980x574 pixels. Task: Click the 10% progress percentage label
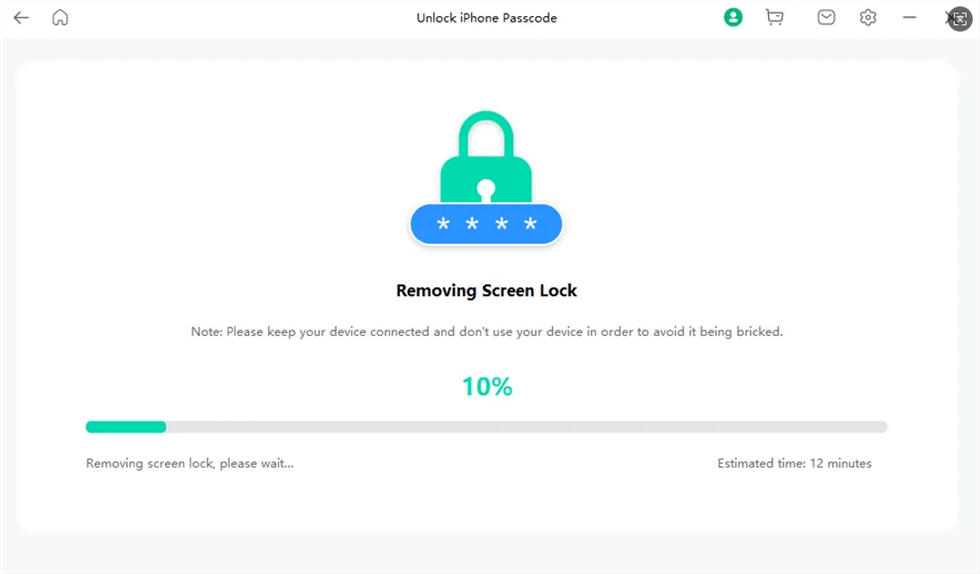(487, 387)
